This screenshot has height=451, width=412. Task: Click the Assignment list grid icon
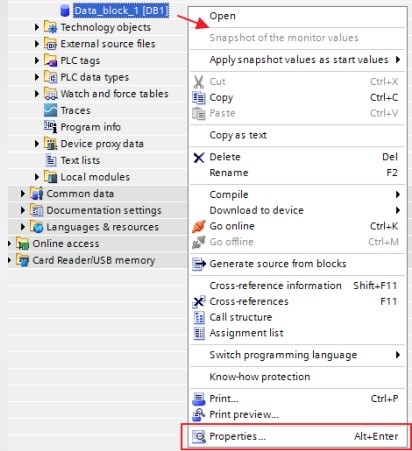(x=199, y=333)
